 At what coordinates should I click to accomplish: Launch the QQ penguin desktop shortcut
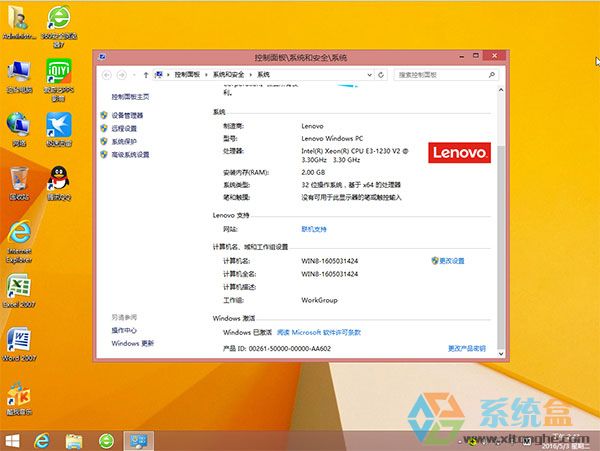tap(59, 183)
